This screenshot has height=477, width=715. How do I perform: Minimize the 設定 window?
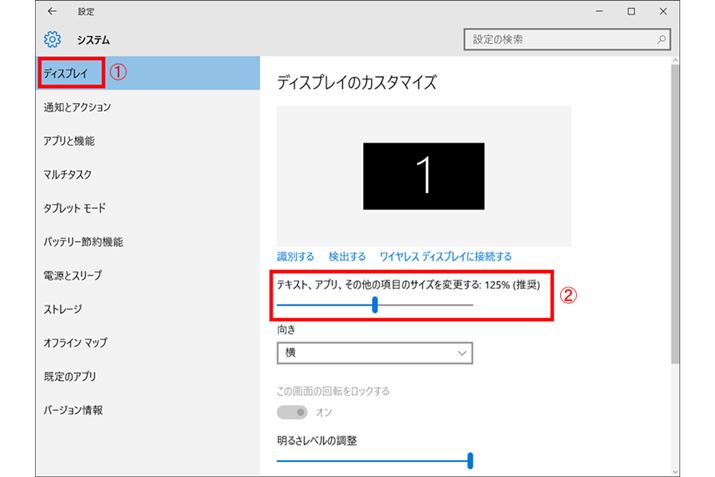(600, 11)
